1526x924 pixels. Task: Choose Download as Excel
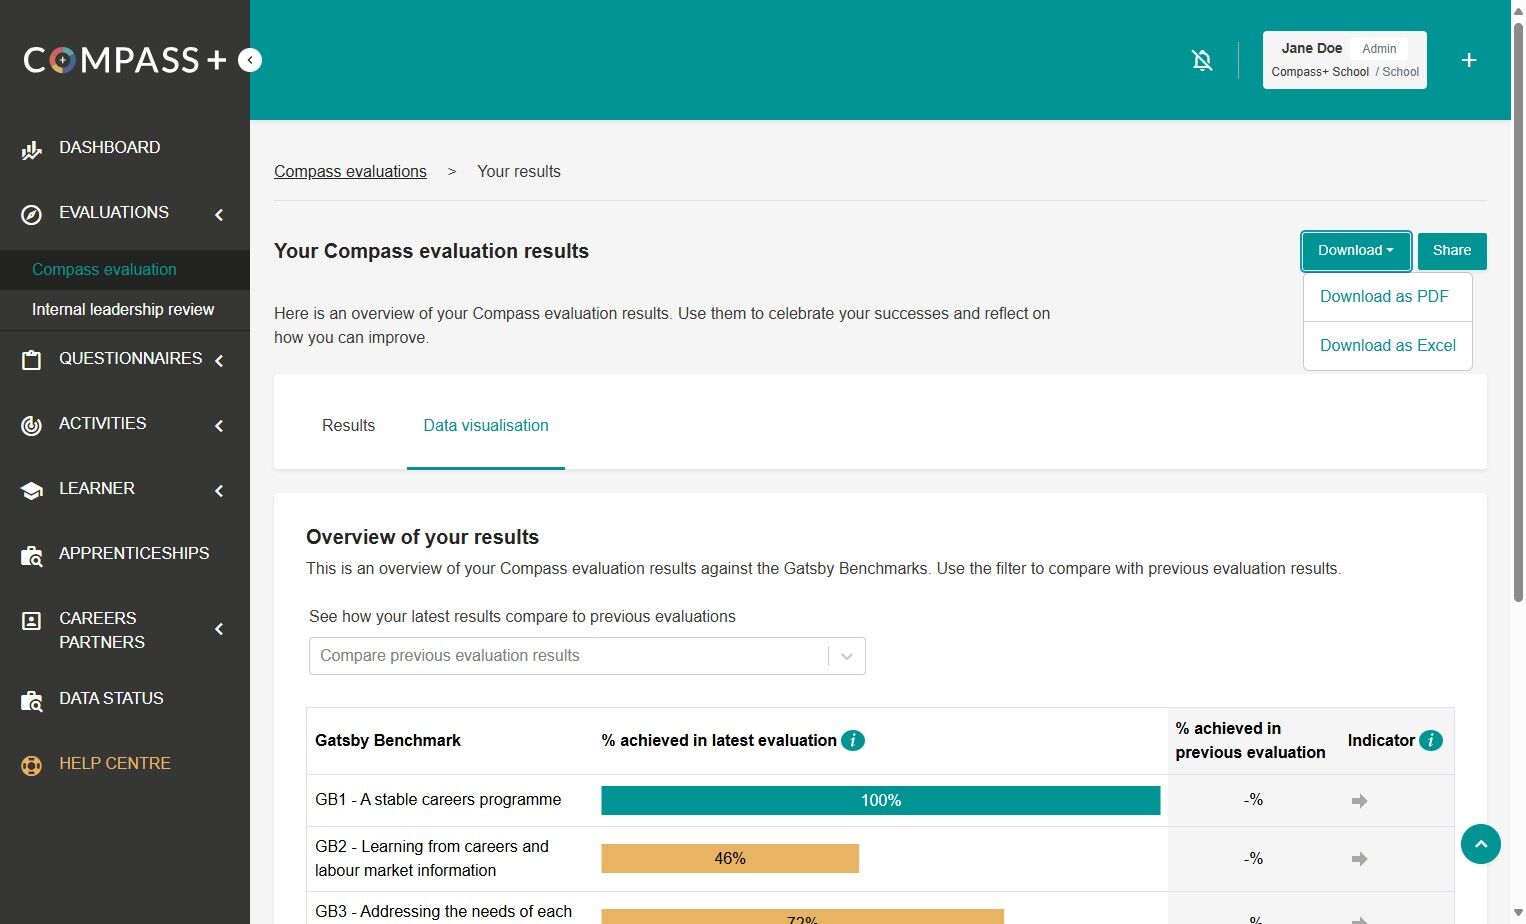[1388, 345]
